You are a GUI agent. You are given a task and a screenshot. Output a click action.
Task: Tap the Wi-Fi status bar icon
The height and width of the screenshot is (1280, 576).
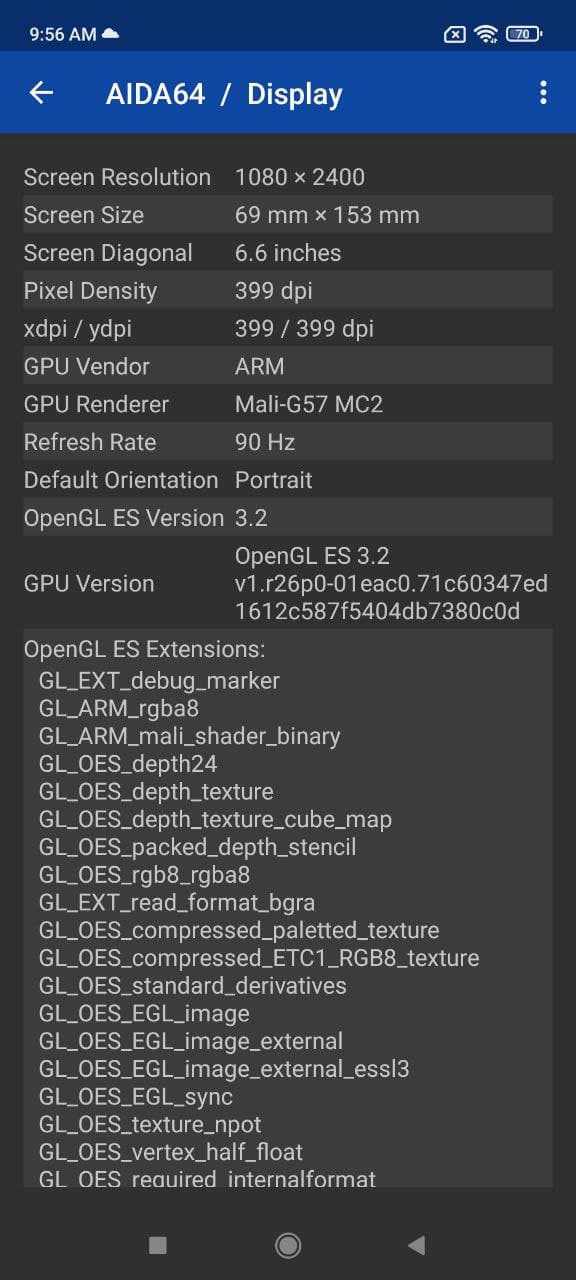[x=486, y=34]
